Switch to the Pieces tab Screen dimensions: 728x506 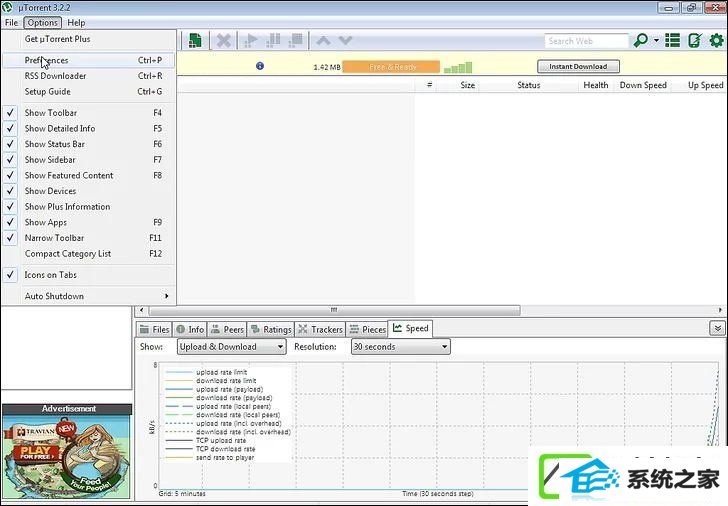367,329
